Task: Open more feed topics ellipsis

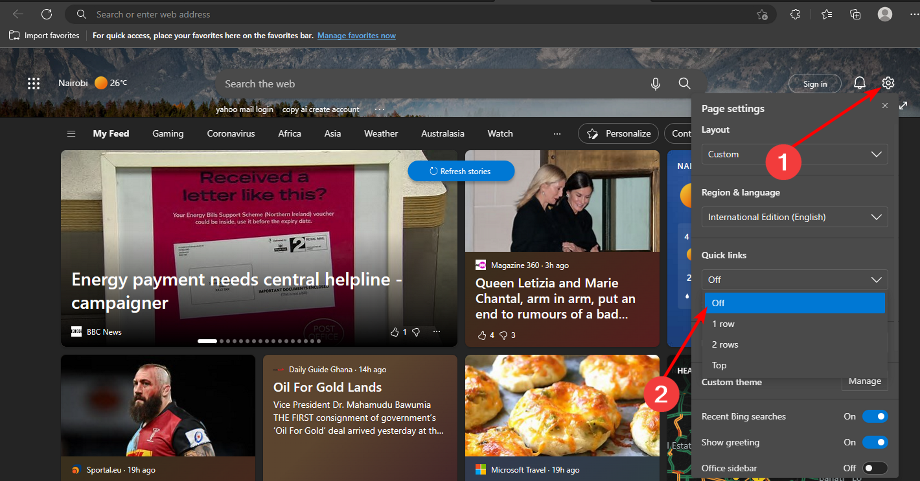Action: click(x=557, y=134)
